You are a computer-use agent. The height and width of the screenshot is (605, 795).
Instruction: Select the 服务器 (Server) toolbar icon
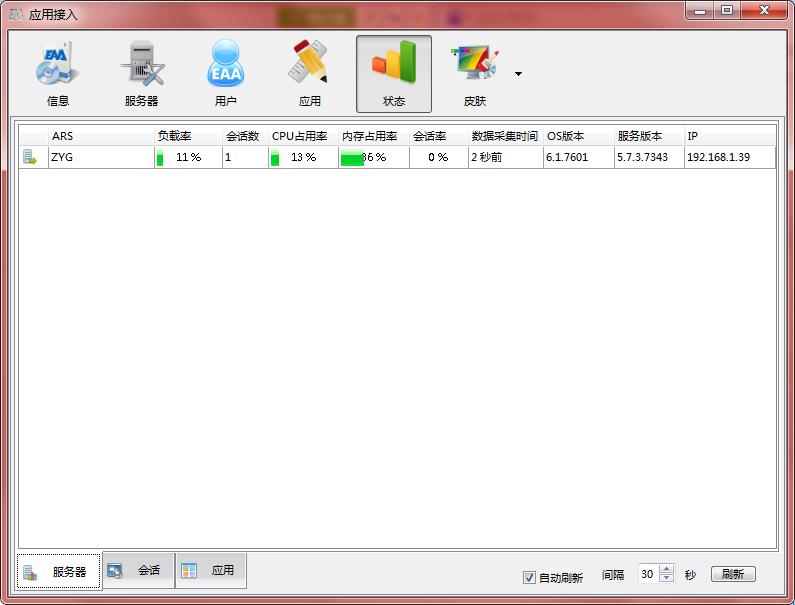pos(142,73)
